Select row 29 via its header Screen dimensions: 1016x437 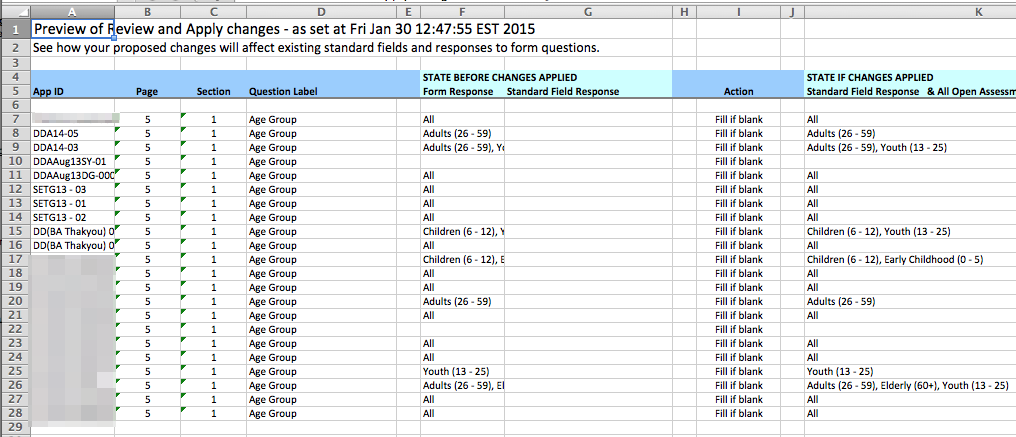(x=15, y=427)
